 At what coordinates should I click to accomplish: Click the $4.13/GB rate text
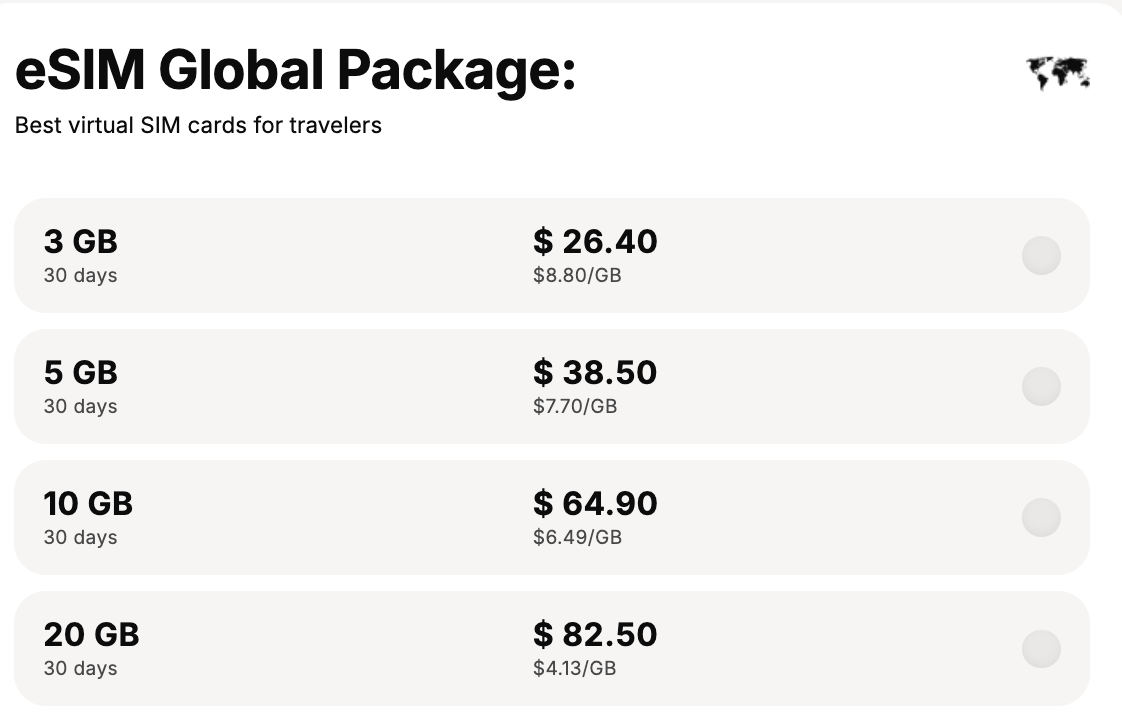point(575,668)
